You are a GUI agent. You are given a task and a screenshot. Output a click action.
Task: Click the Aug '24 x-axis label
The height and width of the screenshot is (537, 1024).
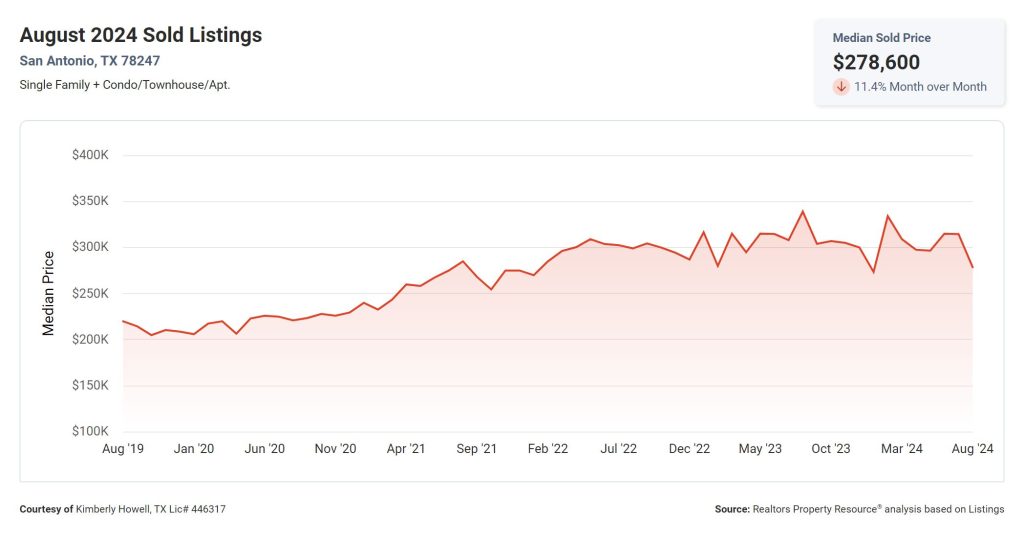(x=972, y=449)
